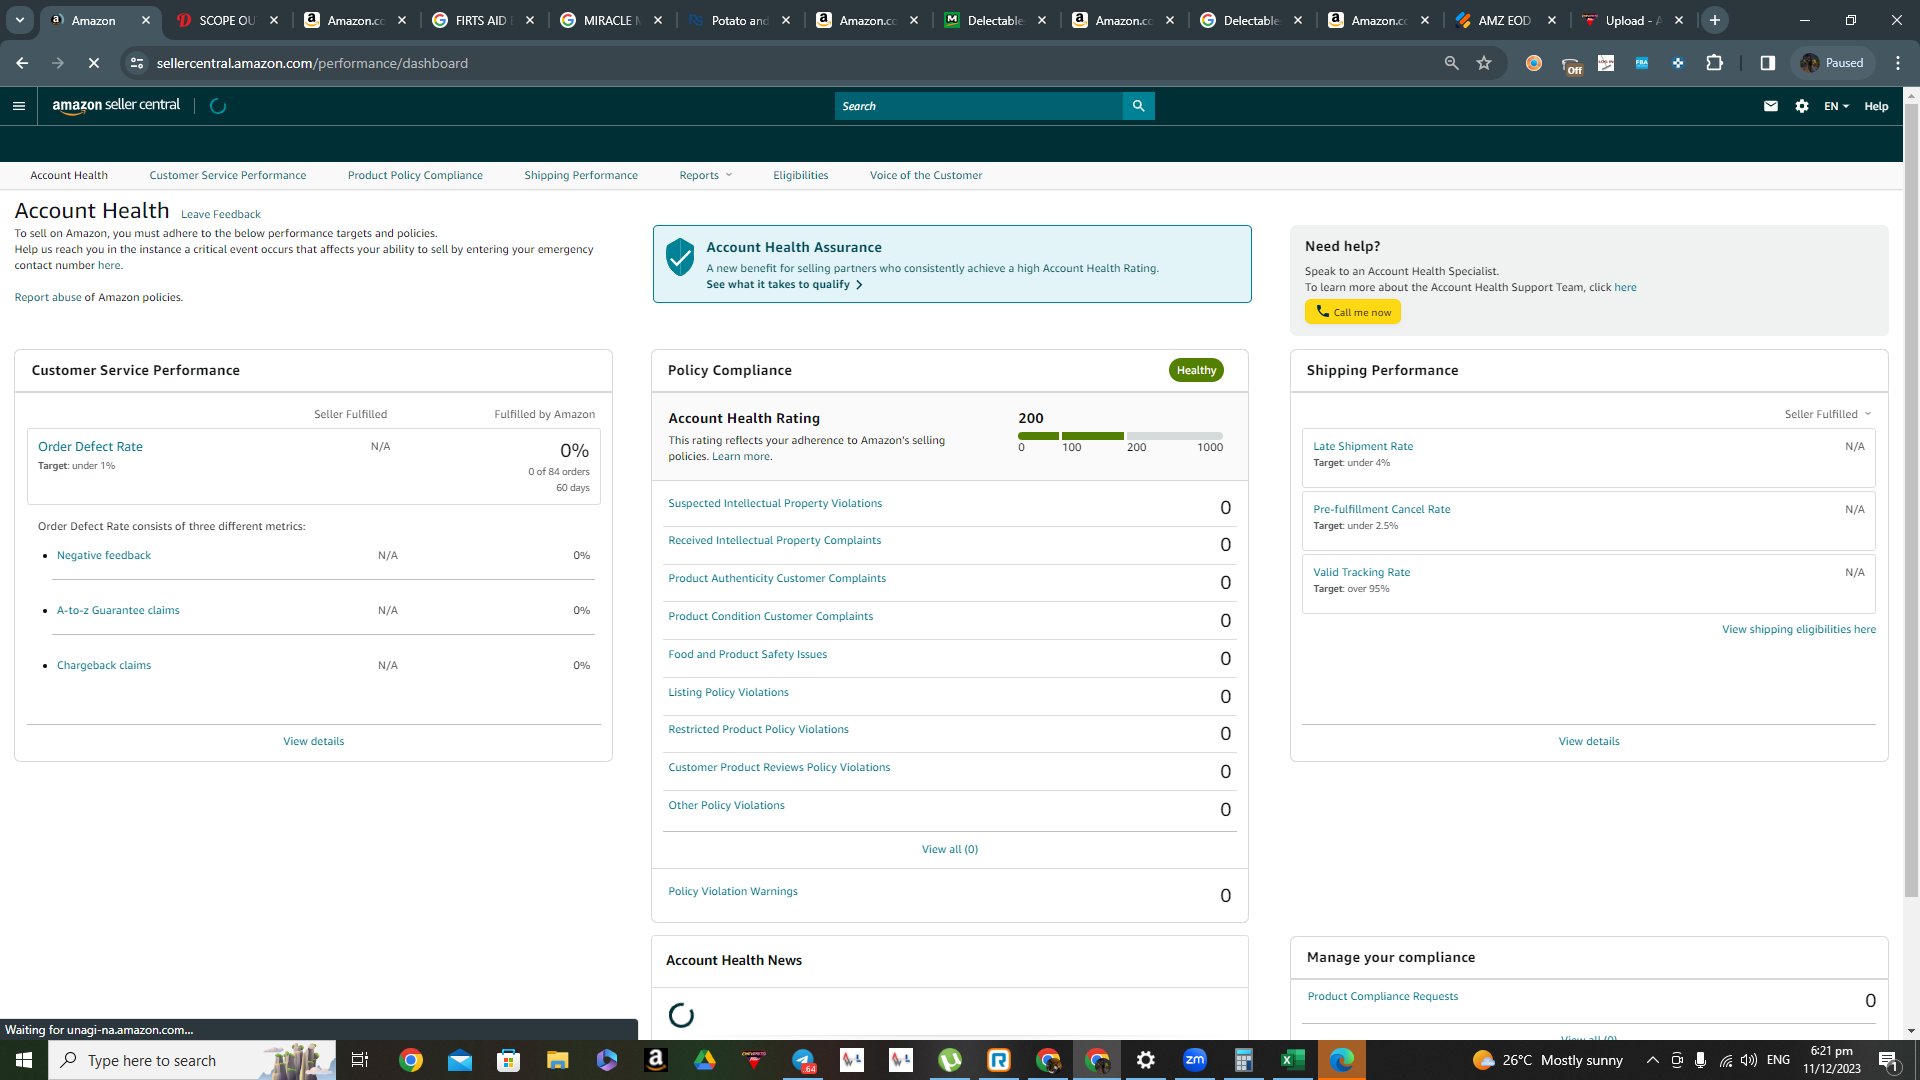Image resolution: width=1920 pixels, height=1080 pixels.
Task: Click the Account Health Rating progress bar
Action: 1120,436
